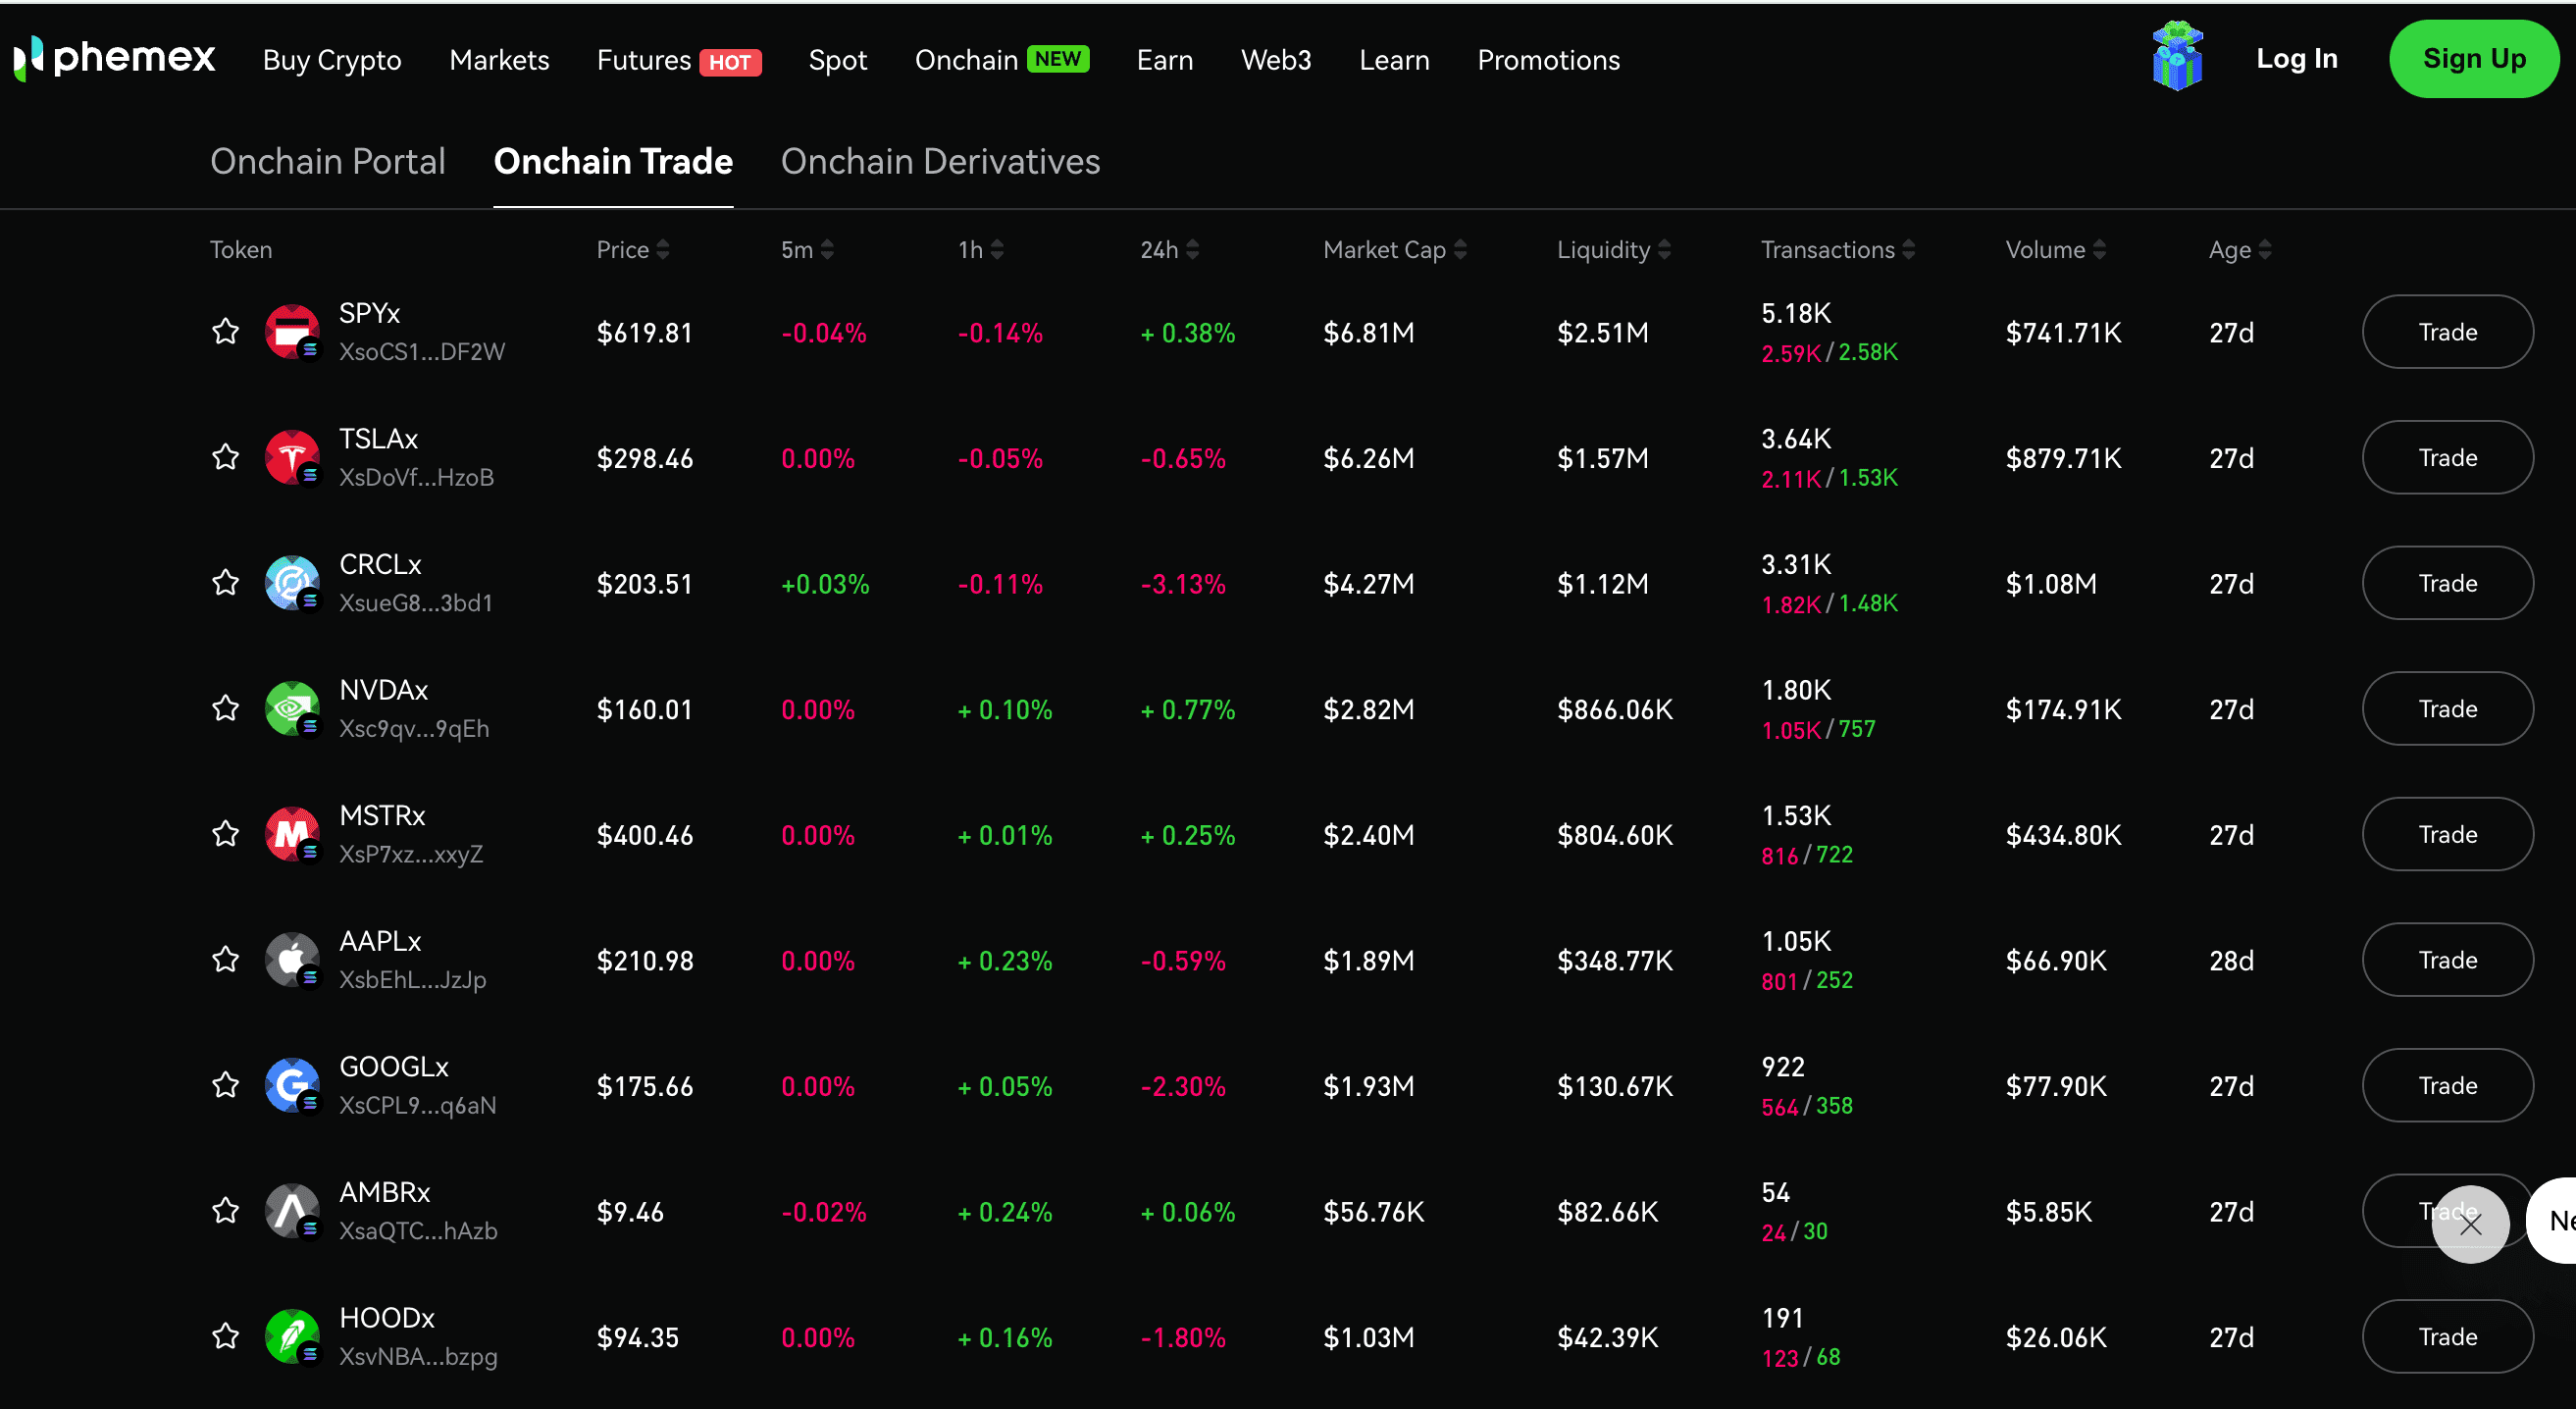Trade the NVDAx token

pos(2447,708)
